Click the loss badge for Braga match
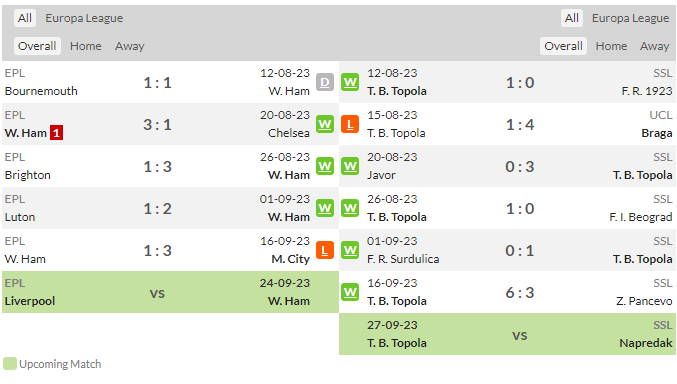The width and height of the screenshot is (677, 384). pyautogui.click(x=350, y=124)
